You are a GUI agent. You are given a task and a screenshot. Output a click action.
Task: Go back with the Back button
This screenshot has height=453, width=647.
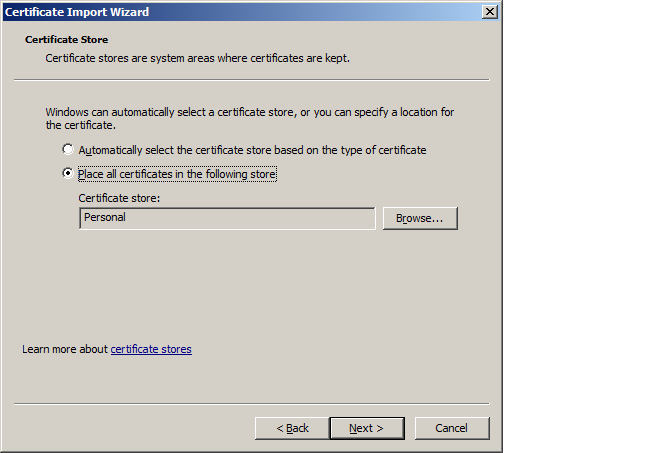click(291, 428)
